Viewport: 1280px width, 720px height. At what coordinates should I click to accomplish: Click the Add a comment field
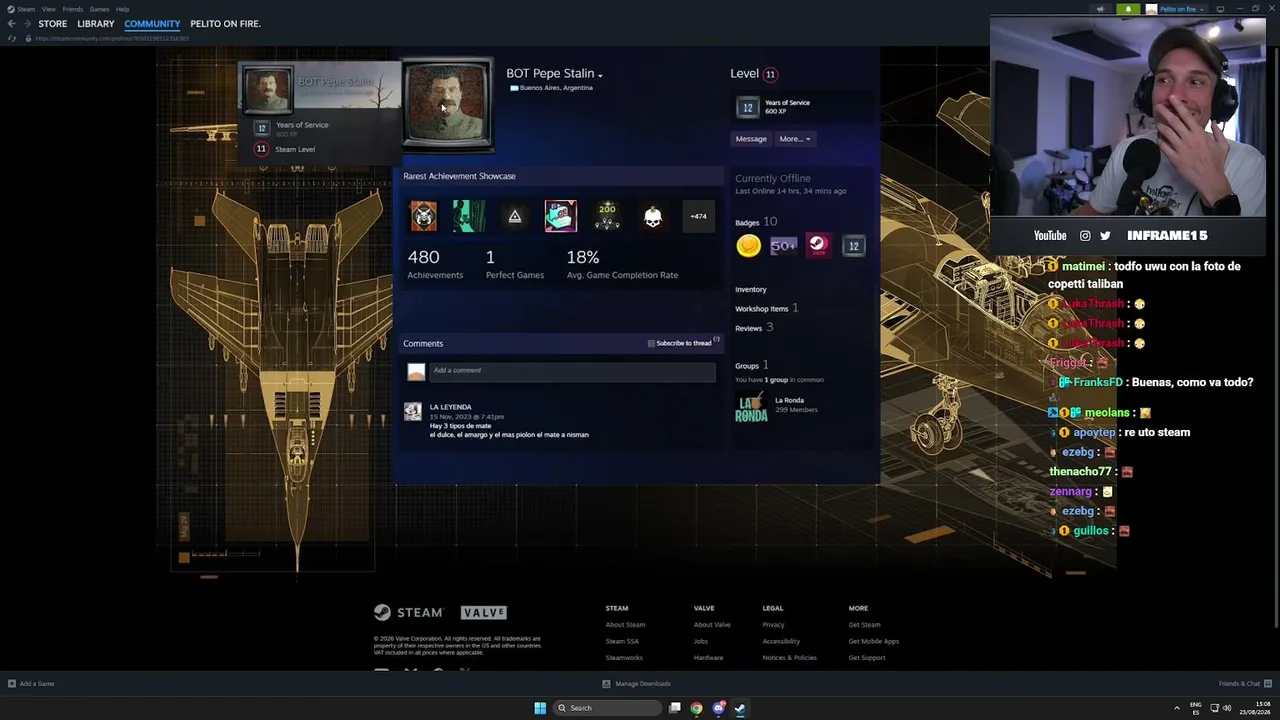(572, 371)
